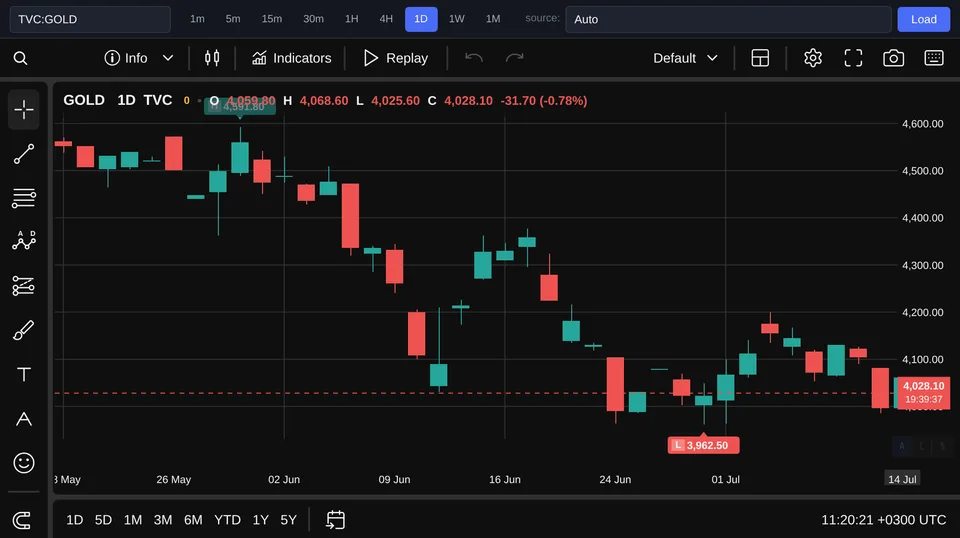Image resolution: width=960 pixels, height=538 pixels.
Task: Open chart settings gear
Action: (x=812, y=58)
